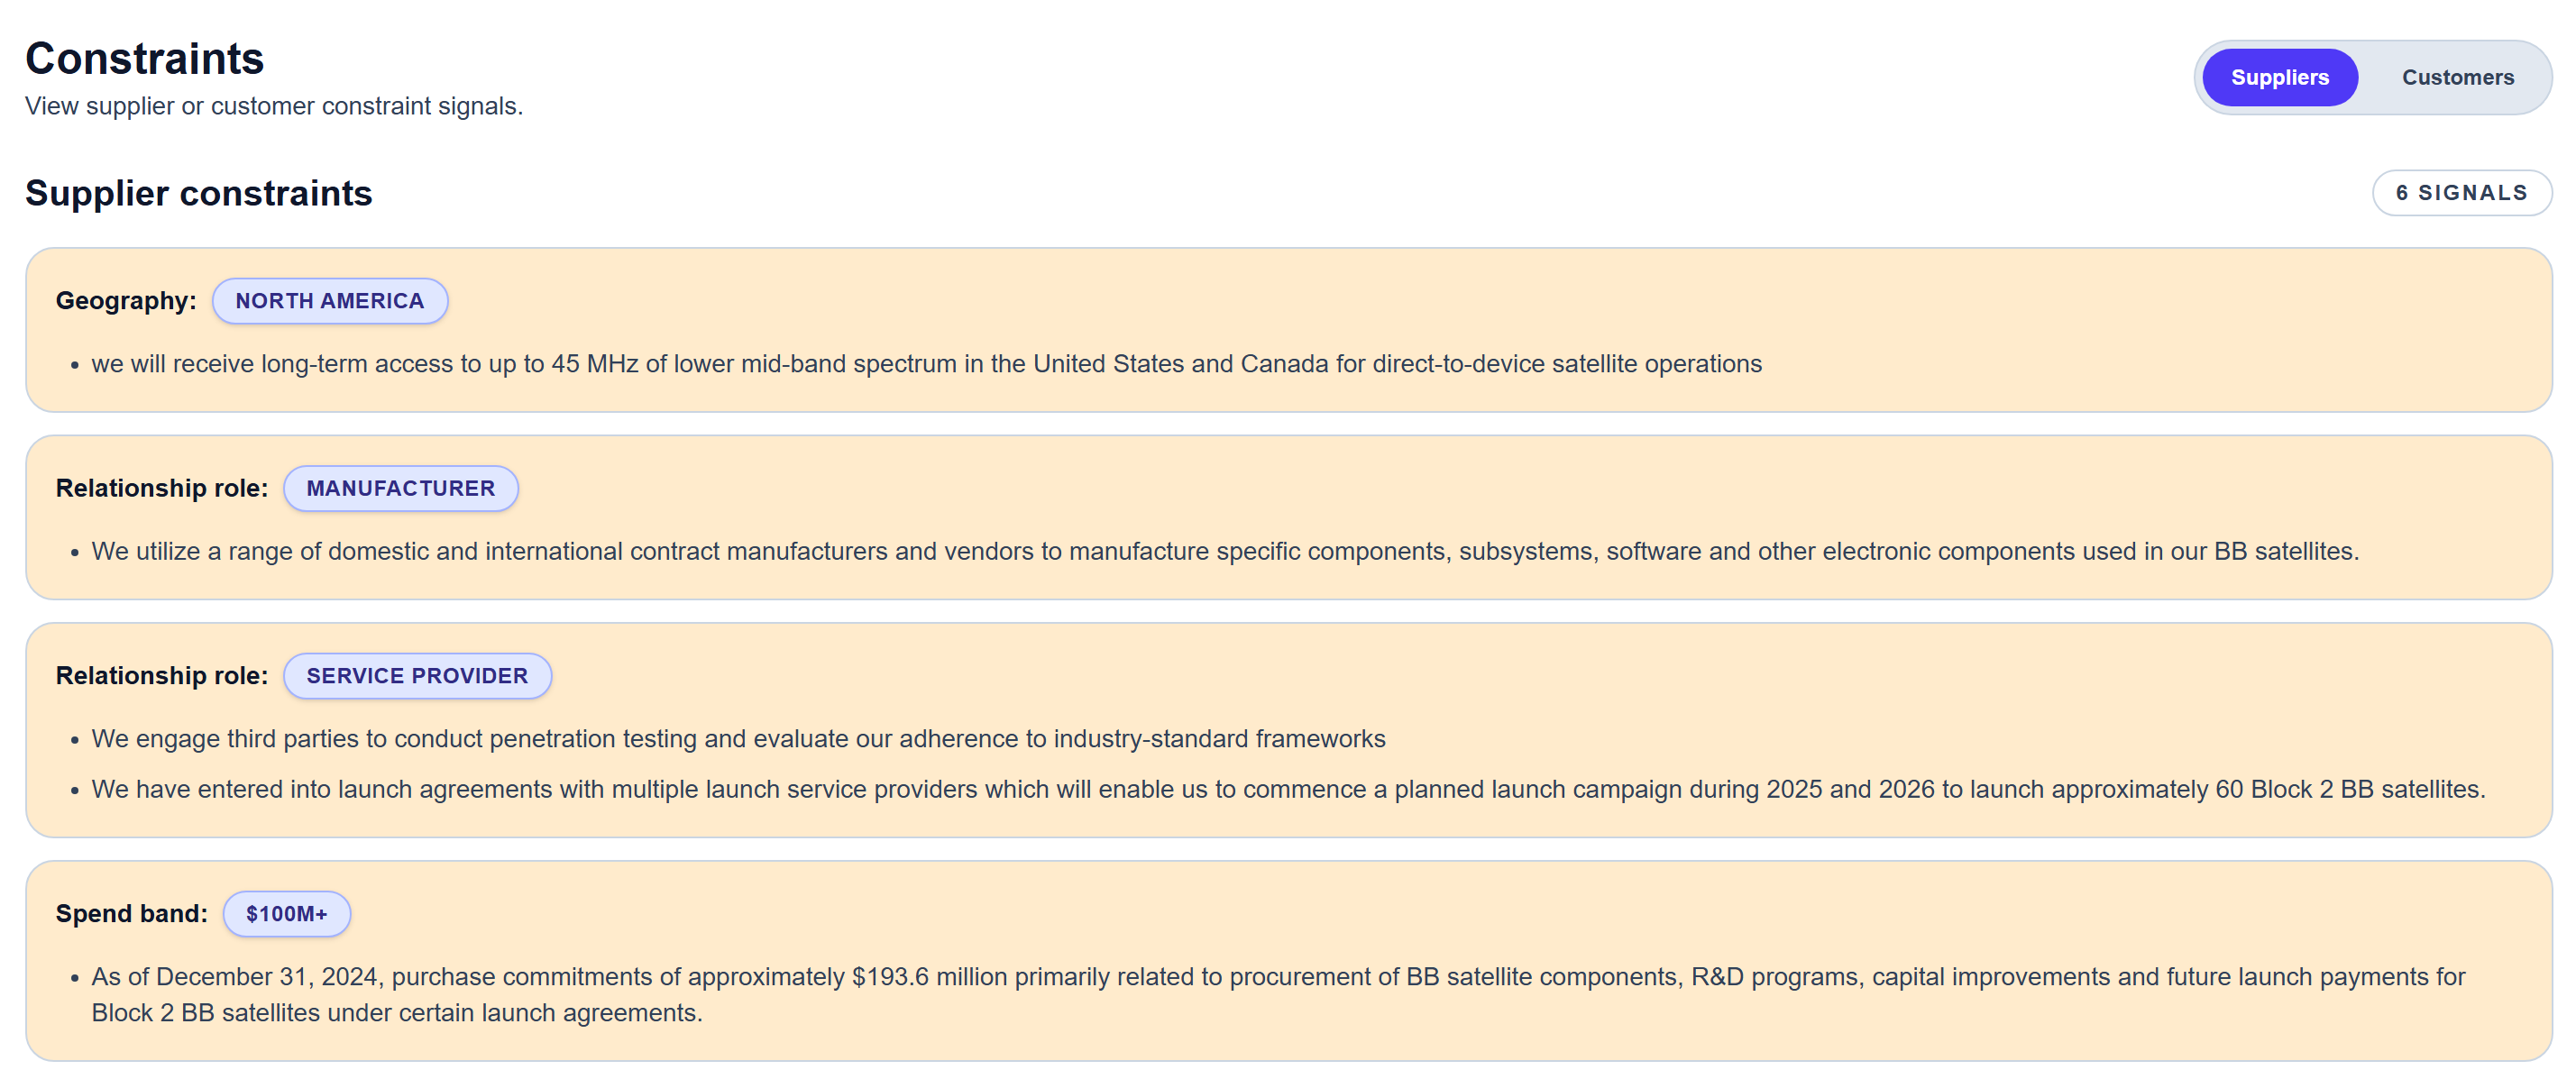
Task: Click the Supplier constraints section heading
Action: (198, 193)
